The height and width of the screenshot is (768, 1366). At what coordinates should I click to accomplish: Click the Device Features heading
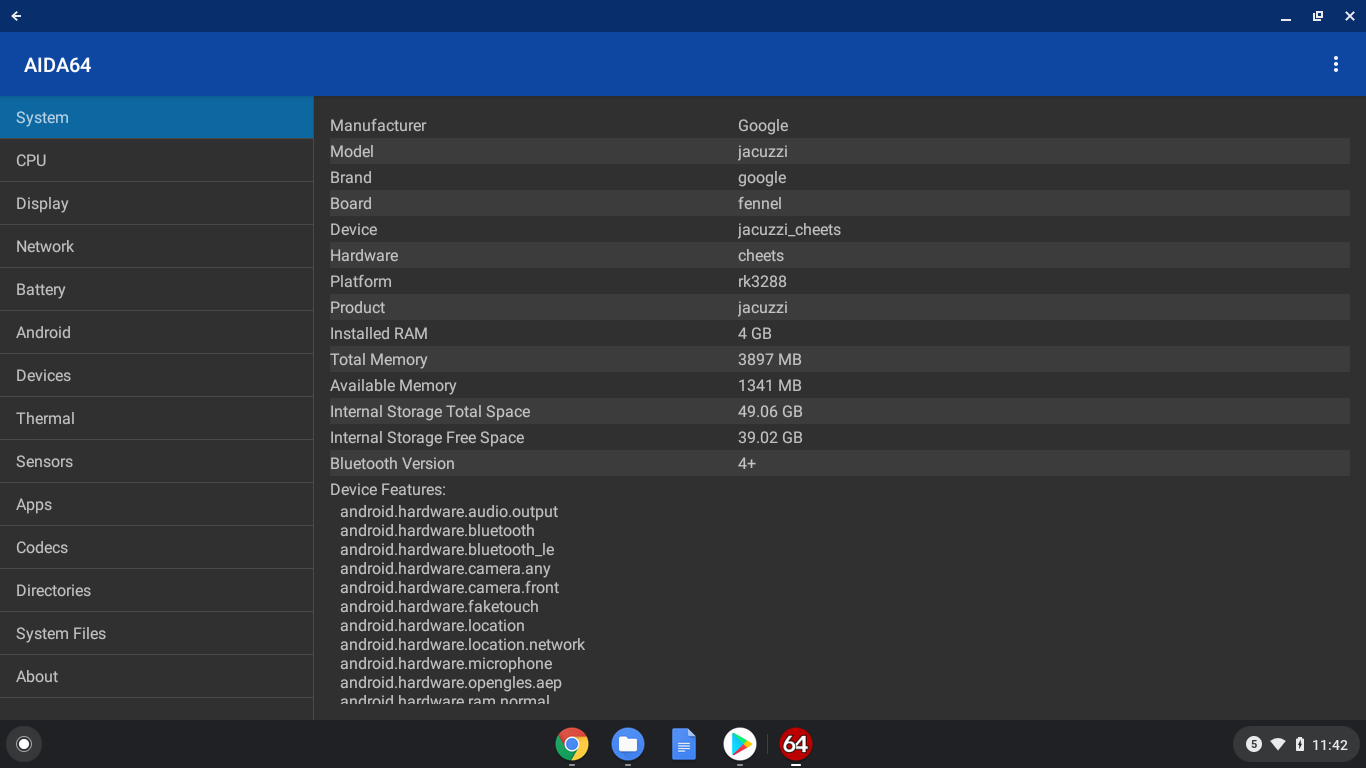[x=388, y=489]
